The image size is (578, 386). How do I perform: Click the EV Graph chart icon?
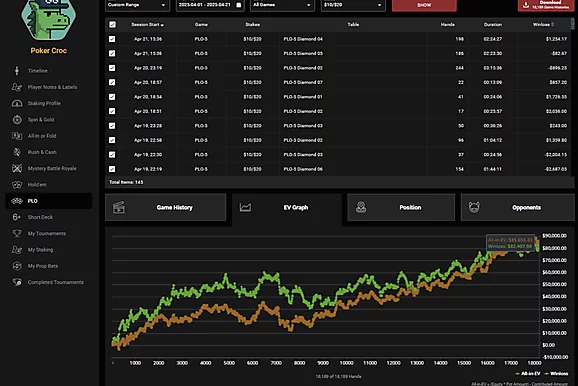click(x=245, y=208)
